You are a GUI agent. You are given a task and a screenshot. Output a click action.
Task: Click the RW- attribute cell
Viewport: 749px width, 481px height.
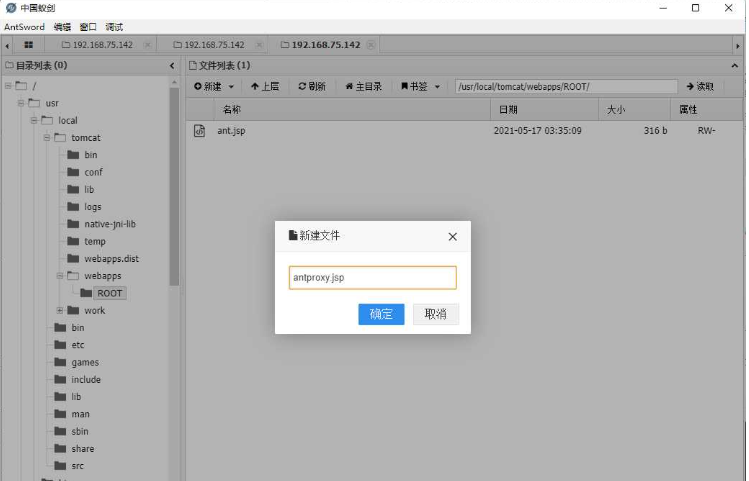pyautogui.click(x=706, y=130)
